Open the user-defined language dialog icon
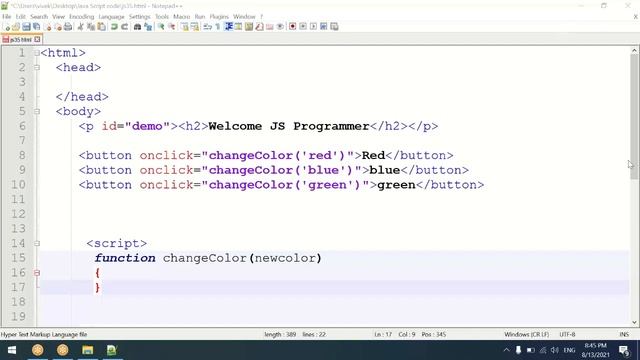 click(238, 27)
